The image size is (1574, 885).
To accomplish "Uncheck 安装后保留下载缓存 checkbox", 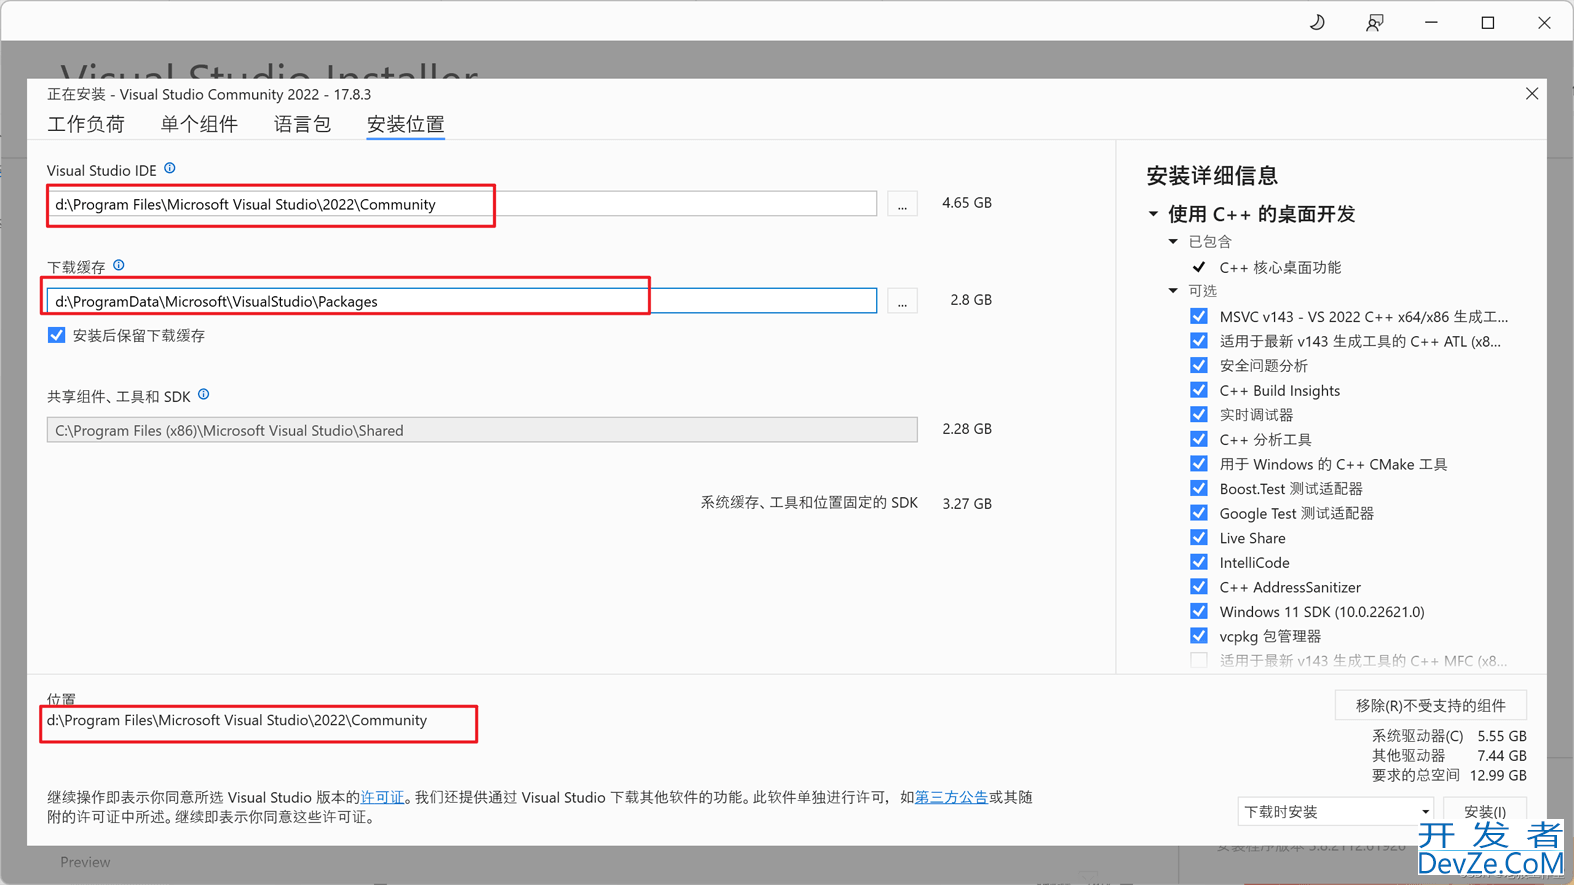I will click(x=56, y=335).
